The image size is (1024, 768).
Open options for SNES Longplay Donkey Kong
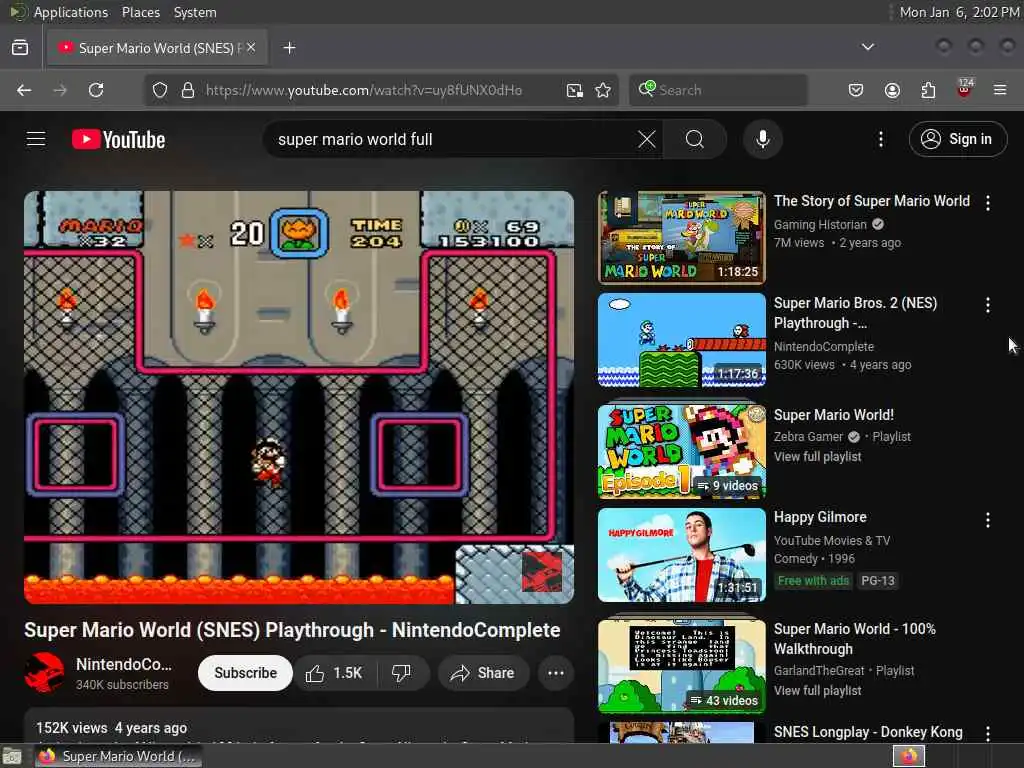point(987,734)
